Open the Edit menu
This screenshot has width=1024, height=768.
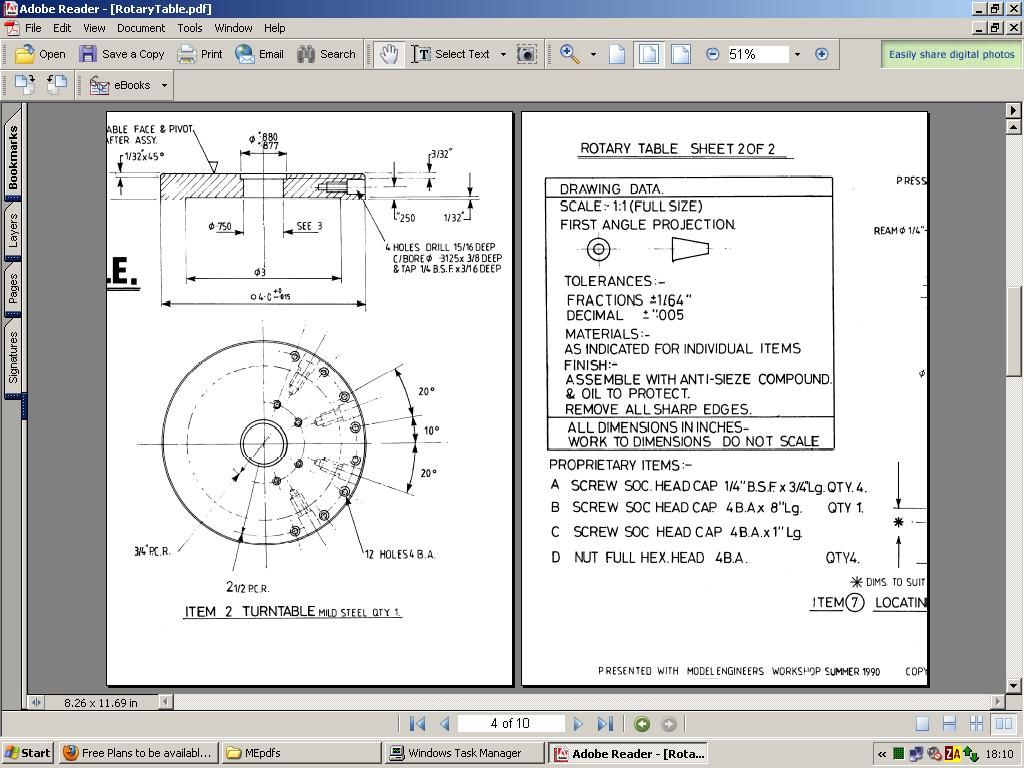pos(62,28)
